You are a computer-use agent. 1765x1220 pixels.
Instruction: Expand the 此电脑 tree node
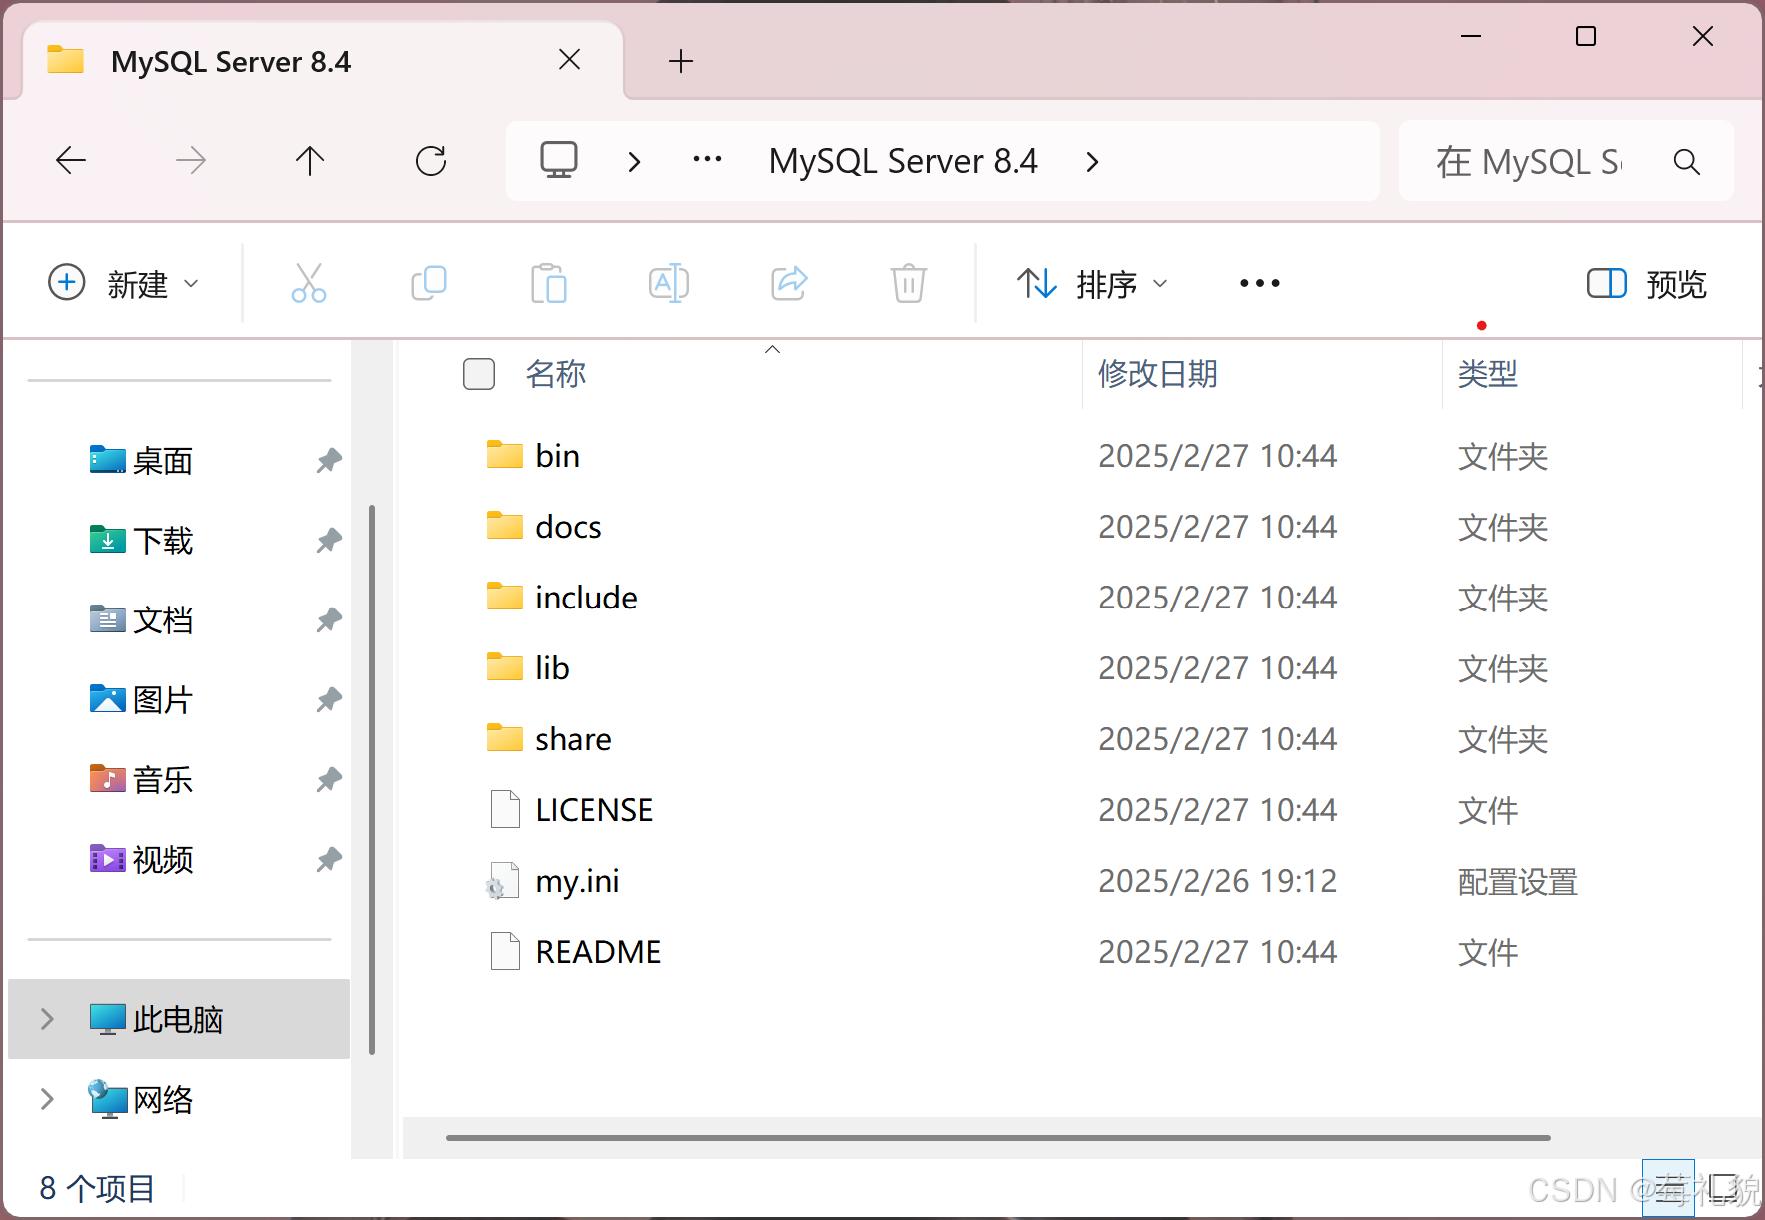tap(47, 1019)
